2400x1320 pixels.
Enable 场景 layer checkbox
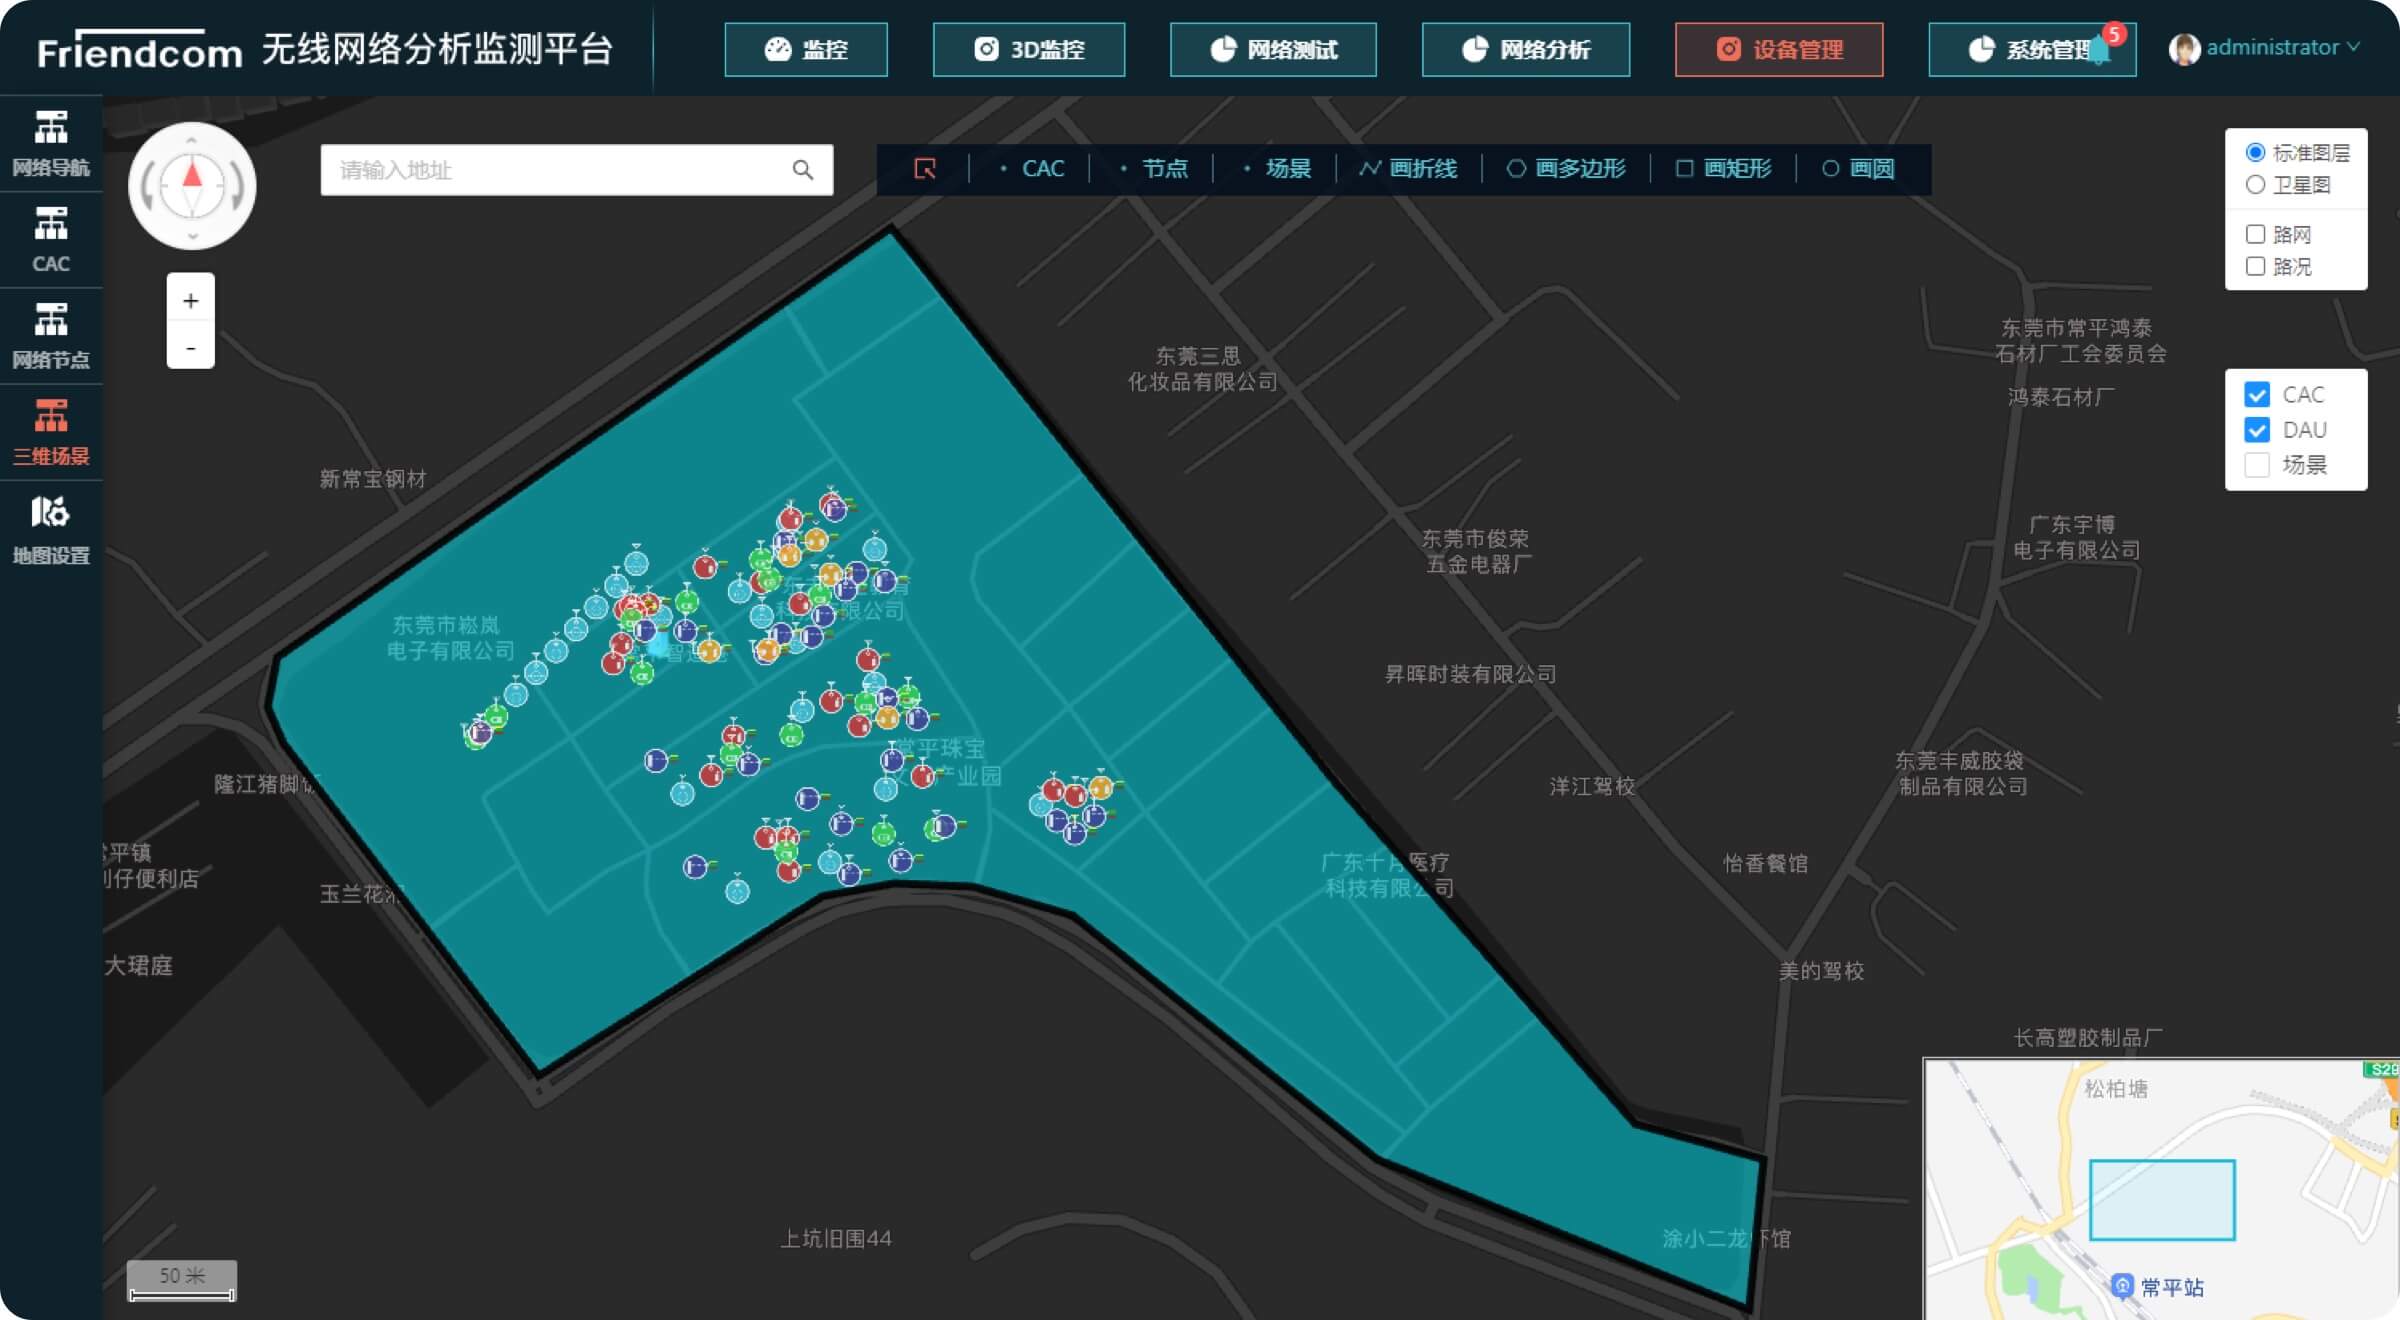2257,465
